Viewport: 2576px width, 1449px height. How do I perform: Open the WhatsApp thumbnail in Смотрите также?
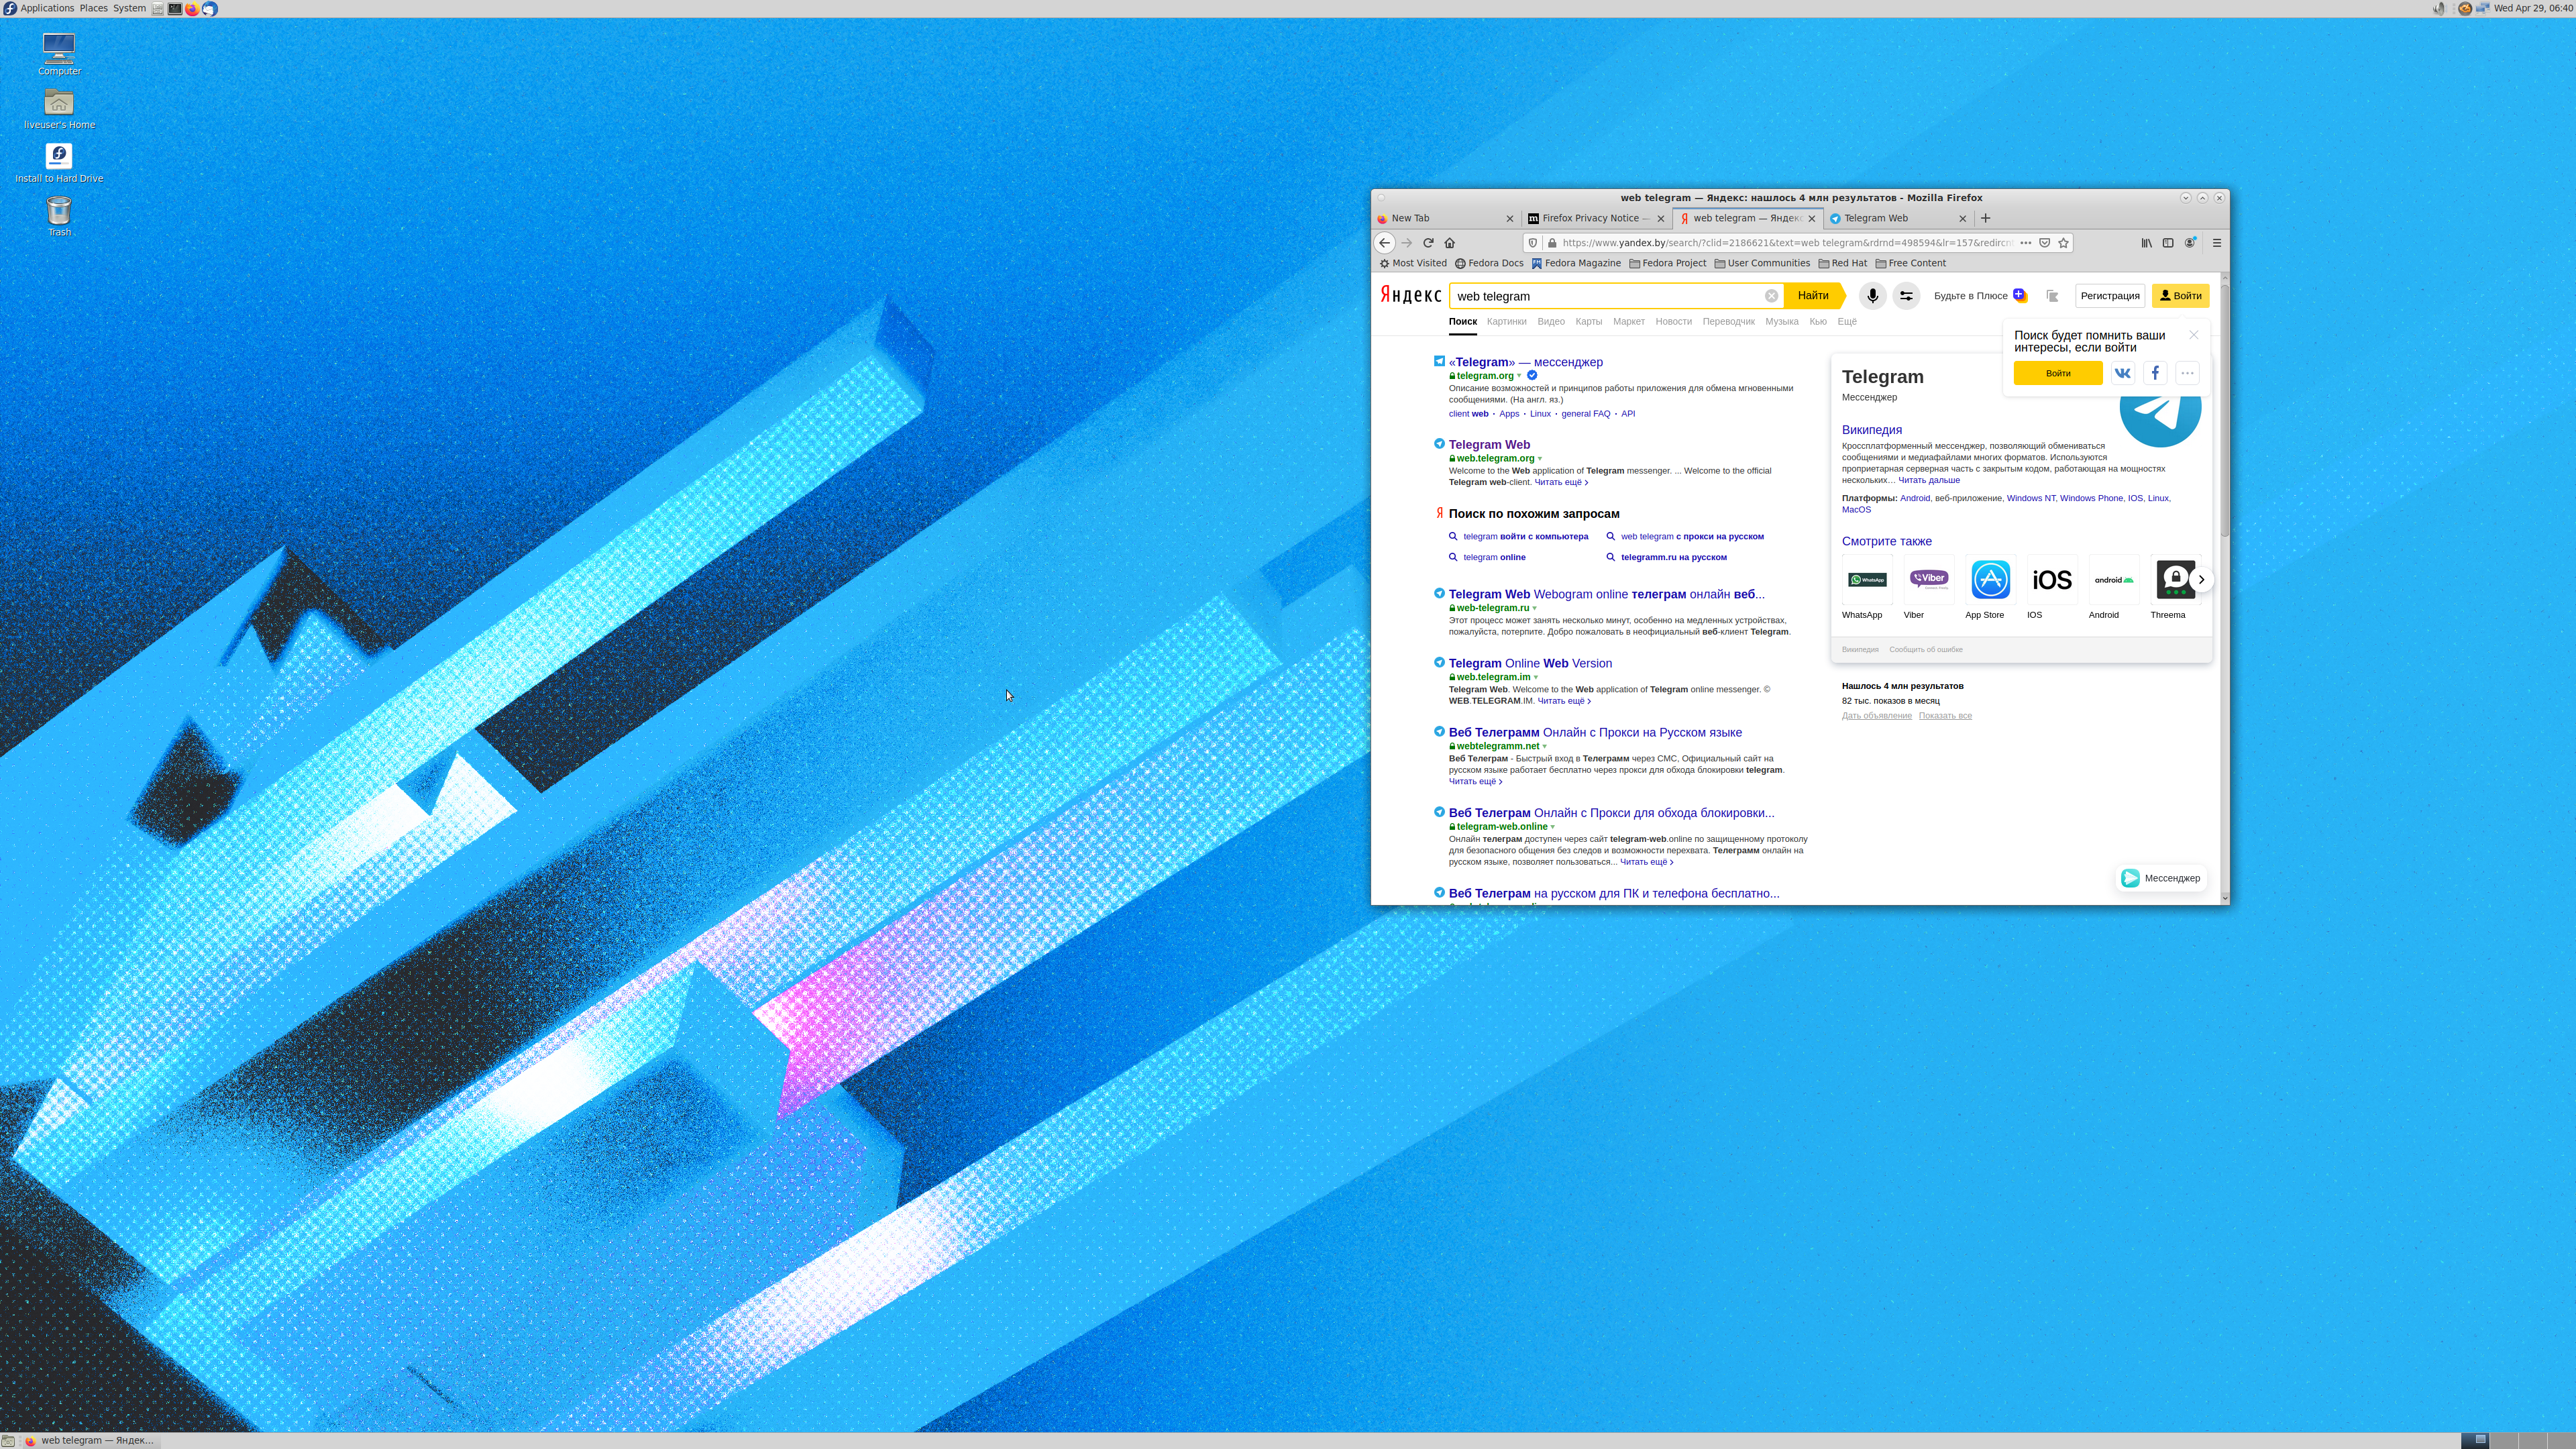(x=1866, y=580)
